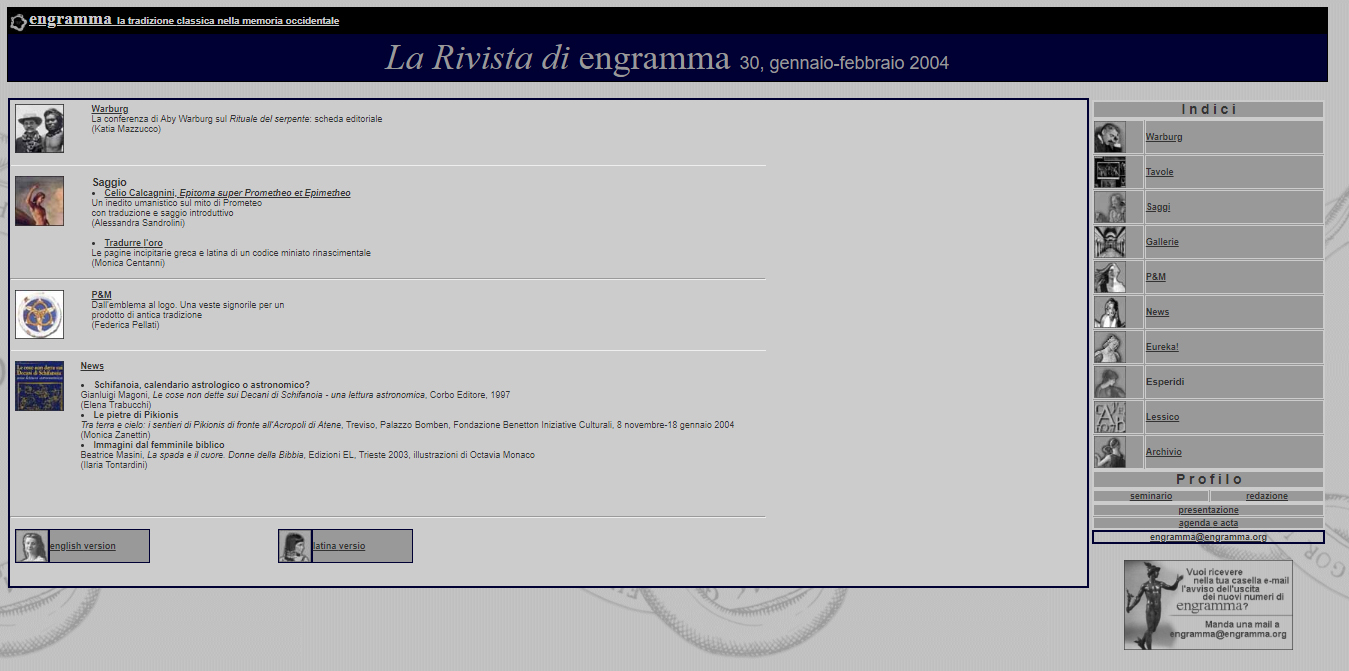Click the english version portrait icon

32,546
